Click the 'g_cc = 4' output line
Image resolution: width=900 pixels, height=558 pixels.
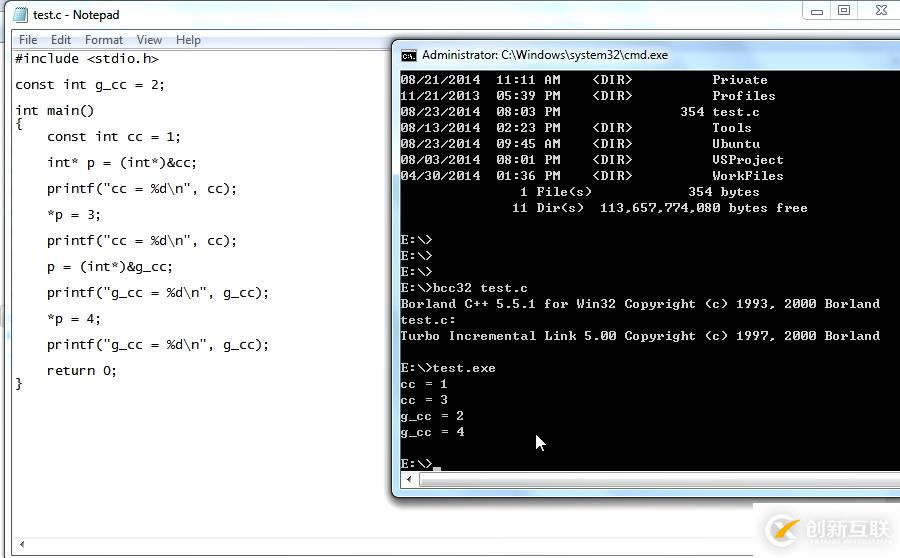pyautogui.click(x=432, y=432)
